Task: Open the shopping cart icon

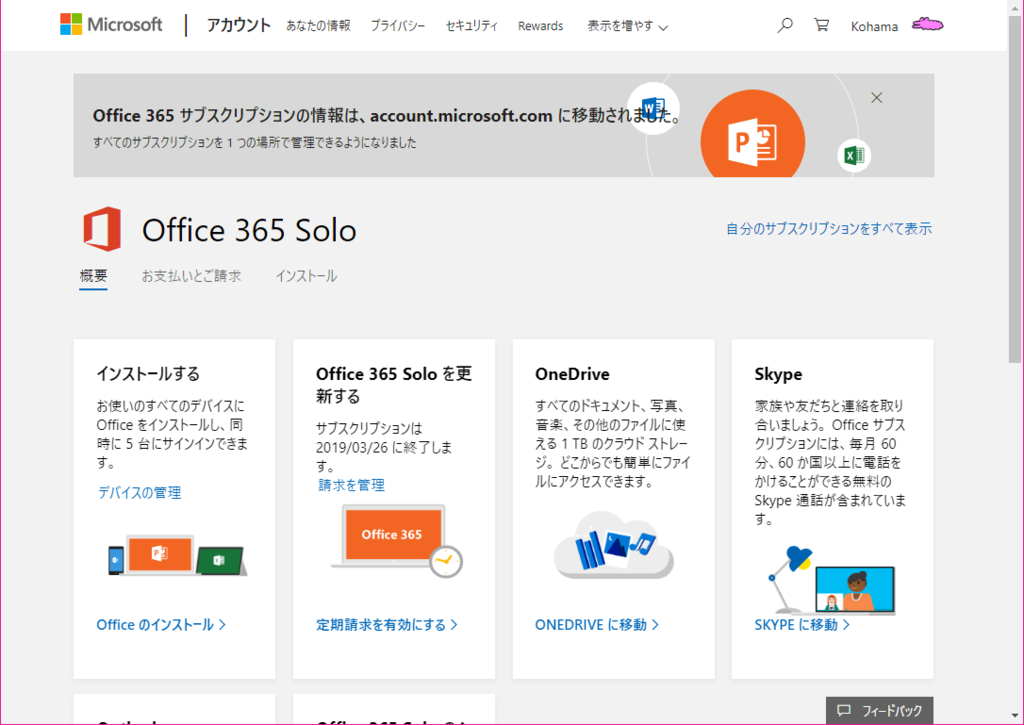Action: tap(822, 25)
